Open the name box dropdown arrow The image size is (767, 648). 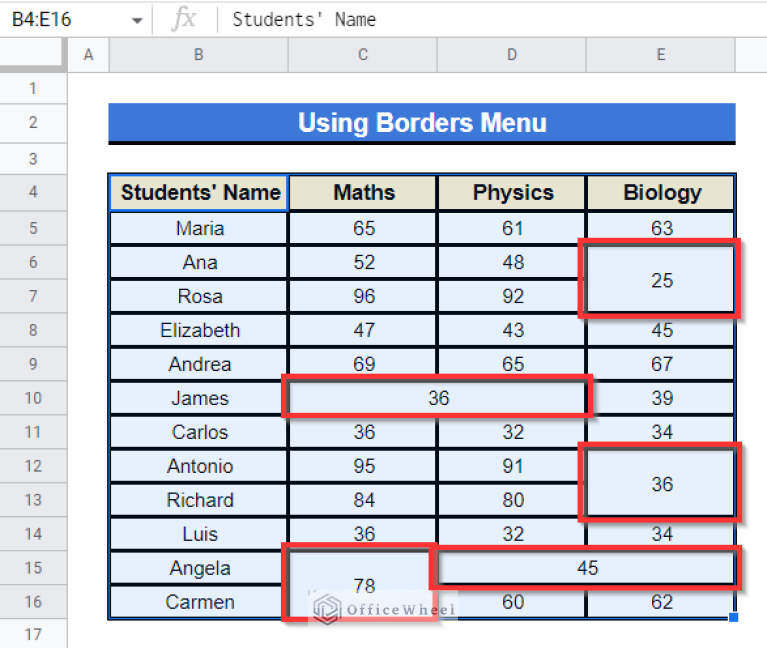click(x=137, y=20)
